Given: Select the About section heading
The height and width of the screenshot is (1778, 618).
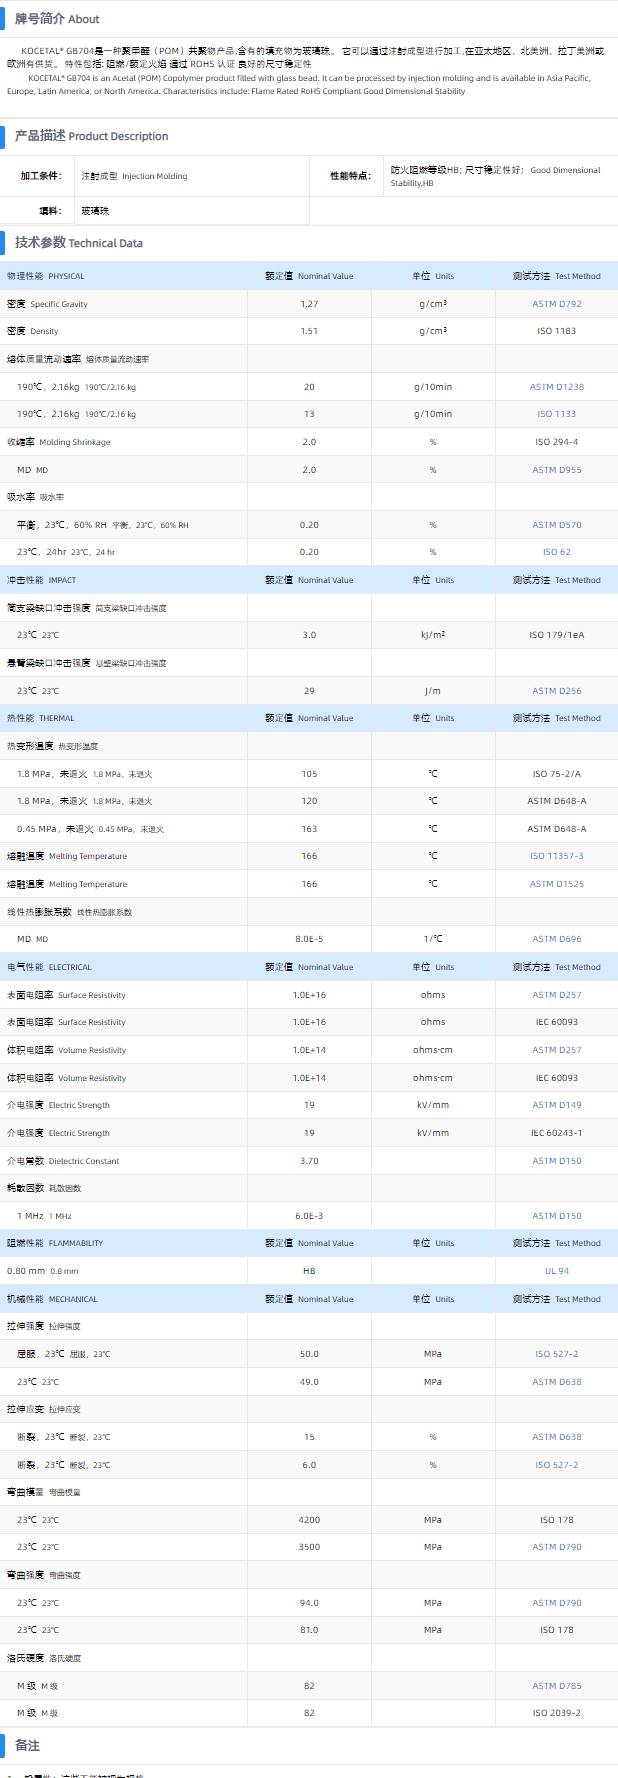Looking at the screenshot, I should point(57,19).
